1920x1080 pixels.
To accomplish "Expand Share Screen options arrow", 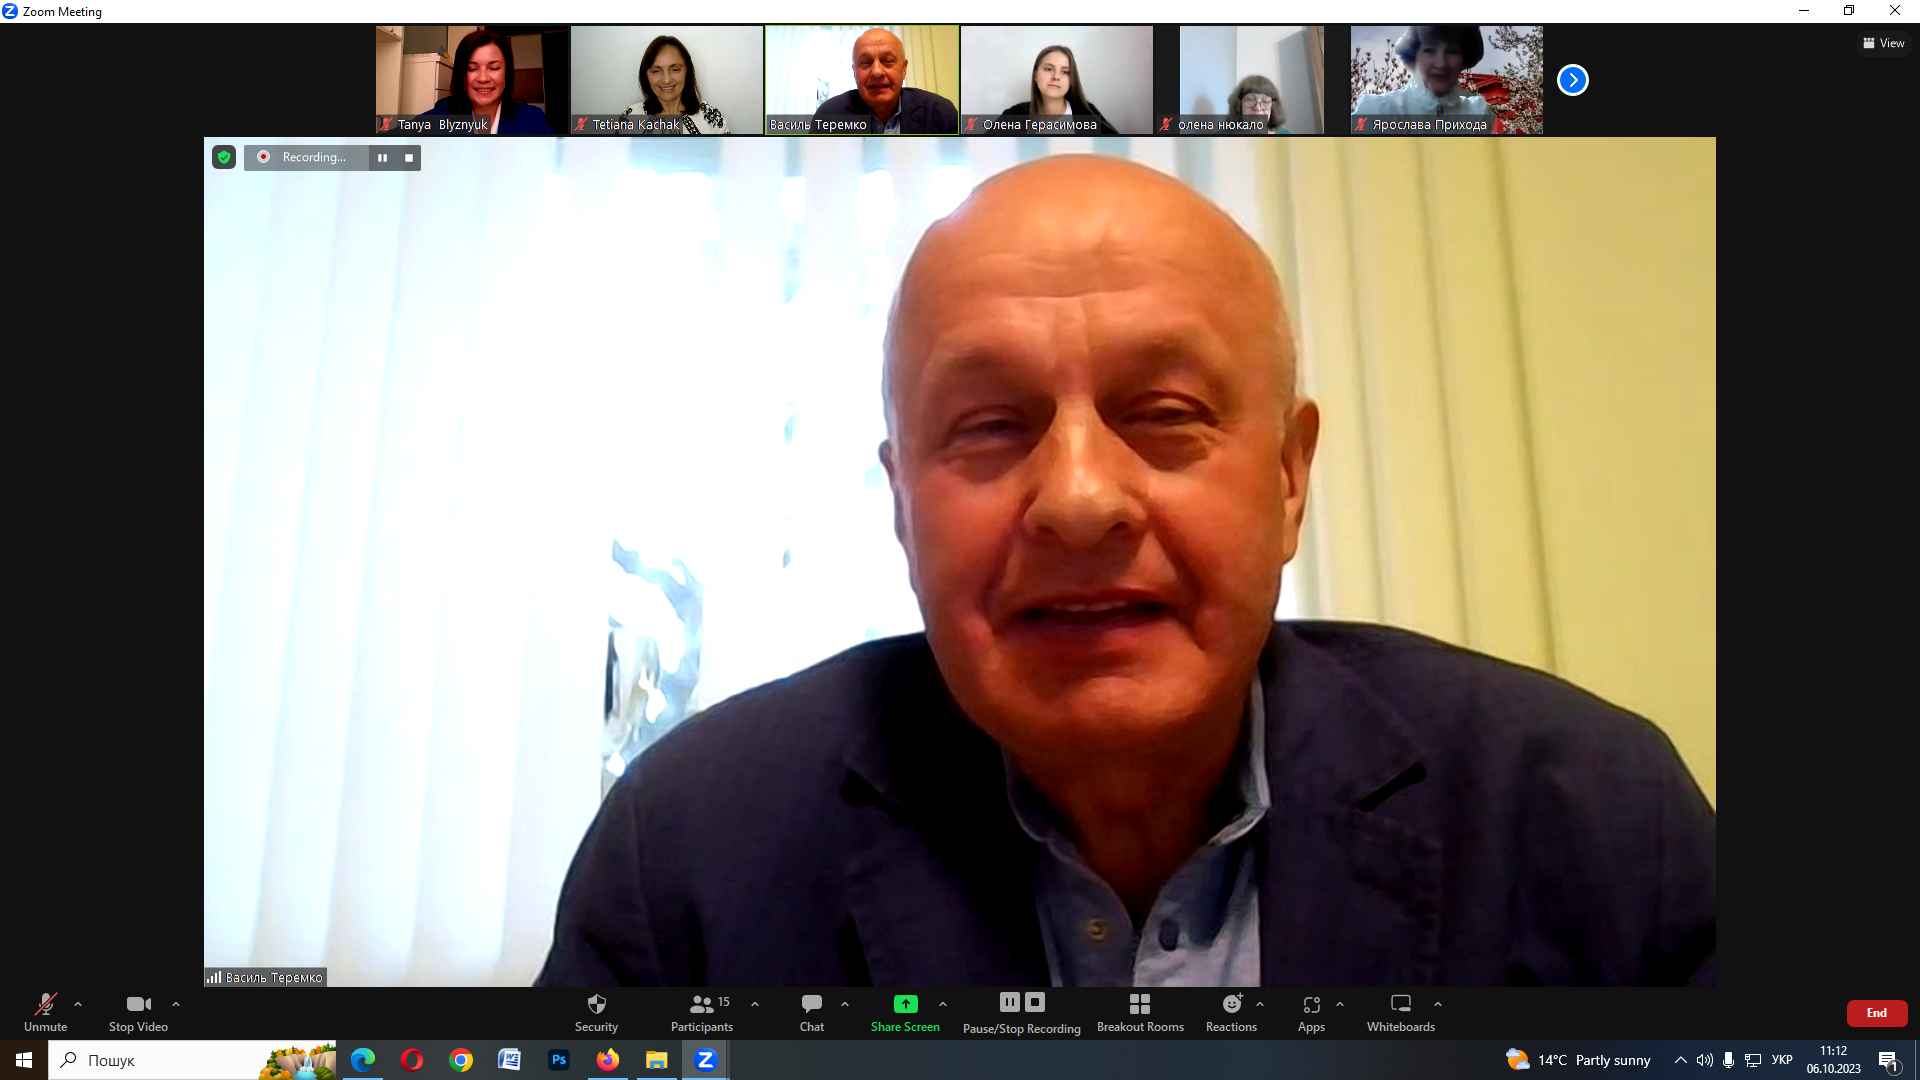I will tap(943, 1004).
